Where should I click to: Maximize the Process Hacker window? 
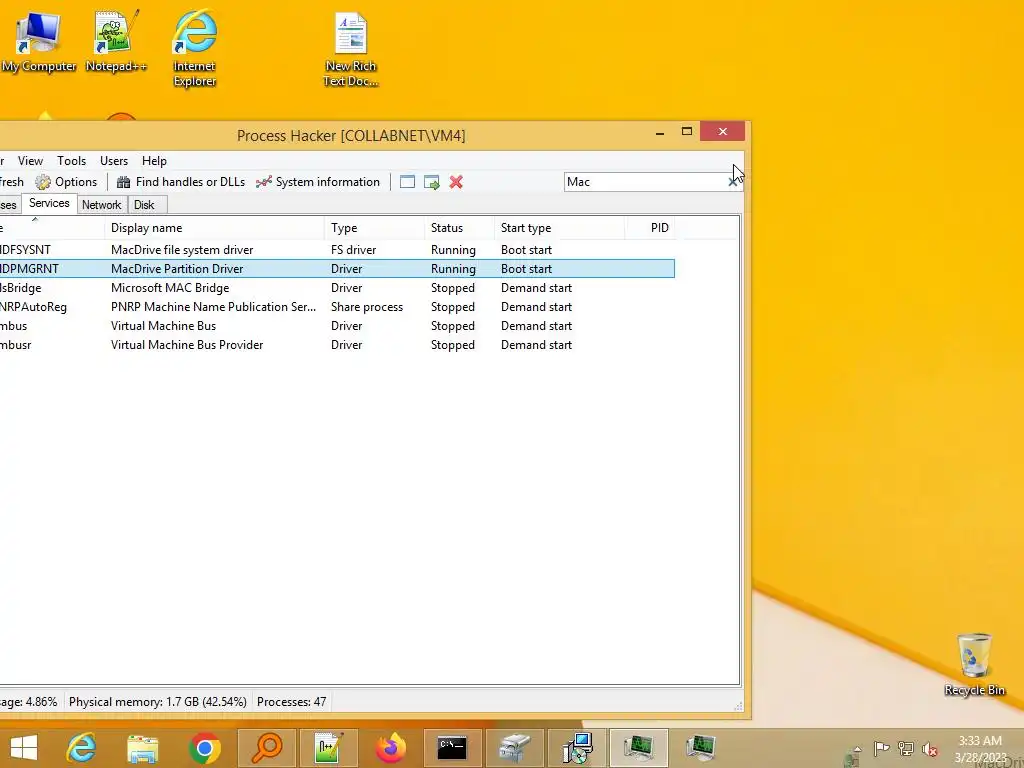(687, 132)
